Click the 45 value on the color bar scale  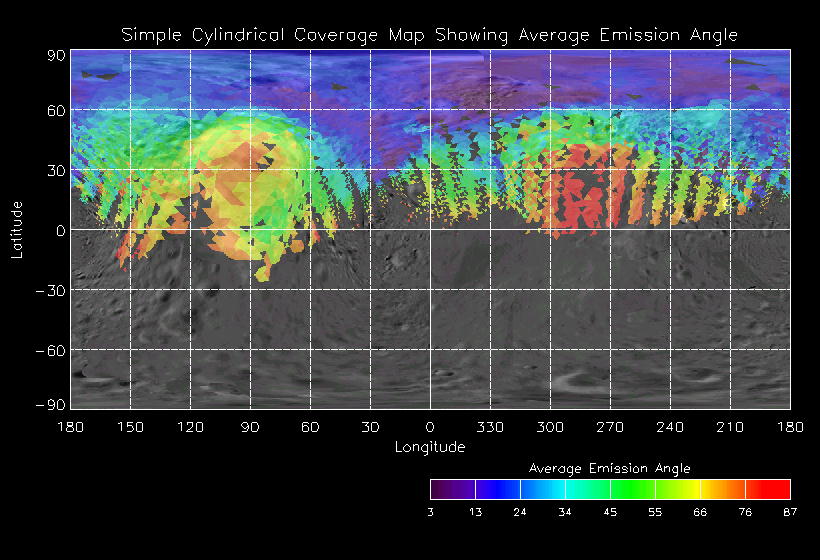[x=610, y=512]
